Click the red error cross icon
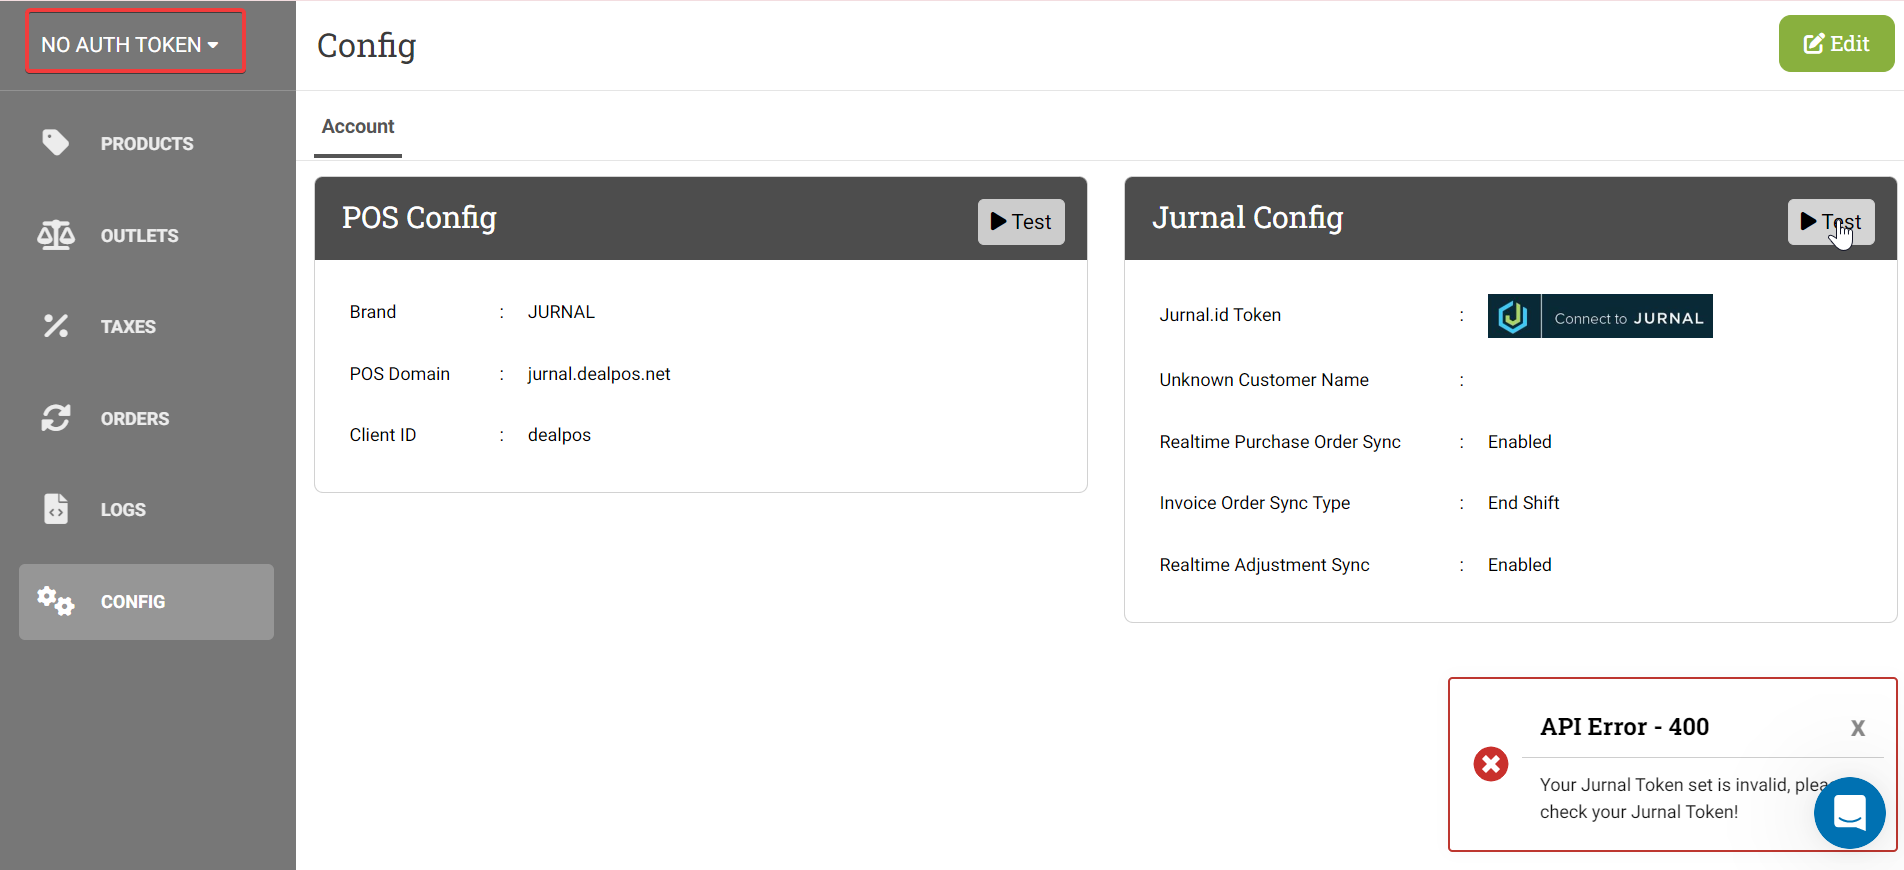 1491,765
